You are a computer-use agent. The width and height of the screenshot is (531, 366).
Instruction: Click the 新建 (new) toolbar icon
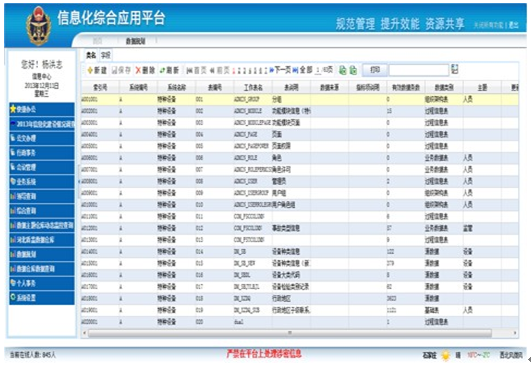90,70
